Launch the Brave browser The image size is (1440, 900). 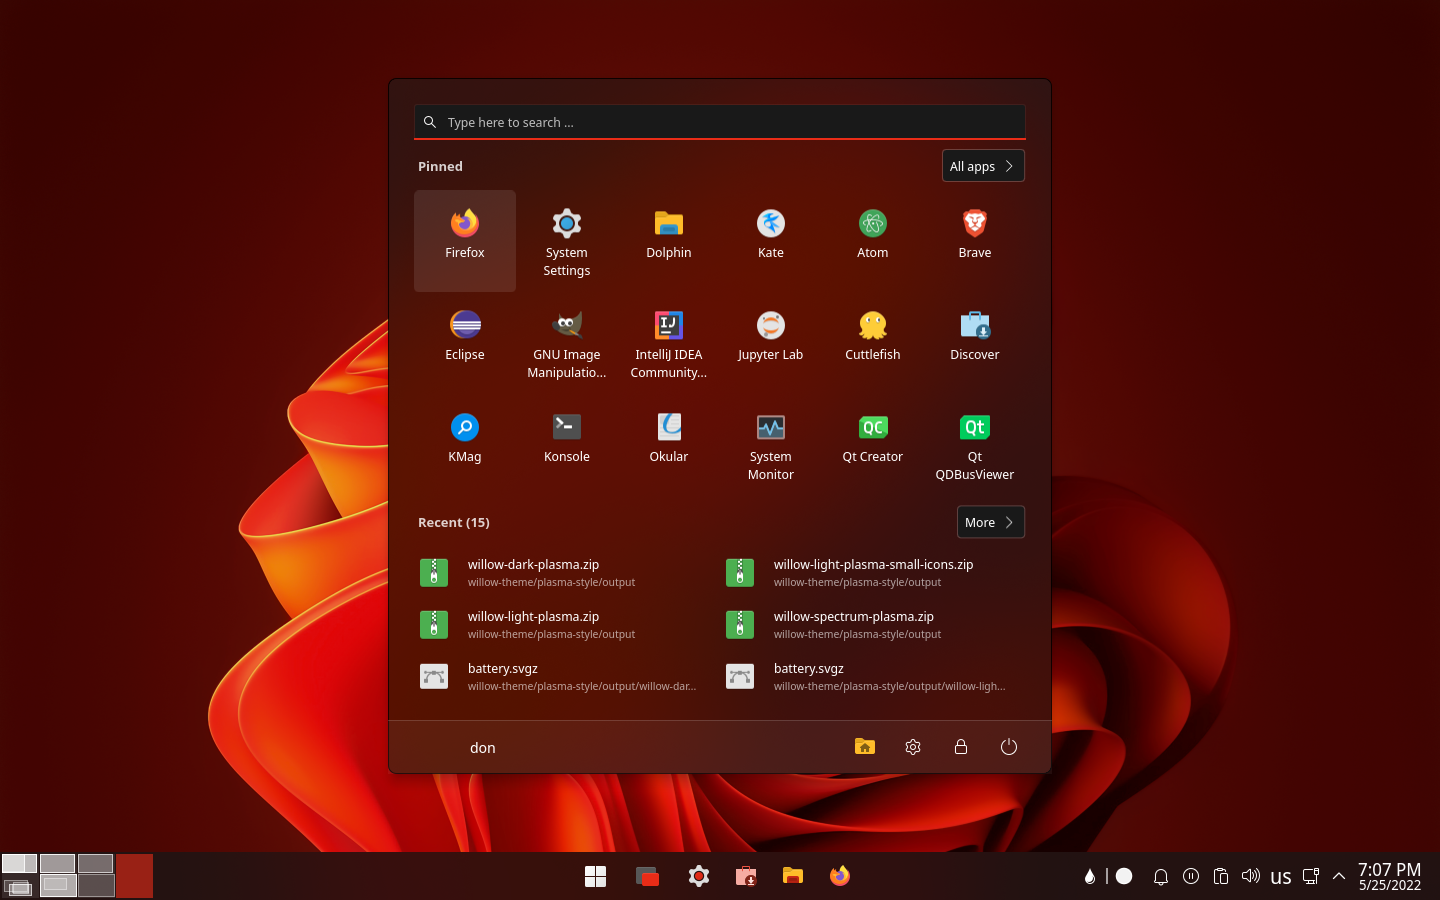point(975,241)
